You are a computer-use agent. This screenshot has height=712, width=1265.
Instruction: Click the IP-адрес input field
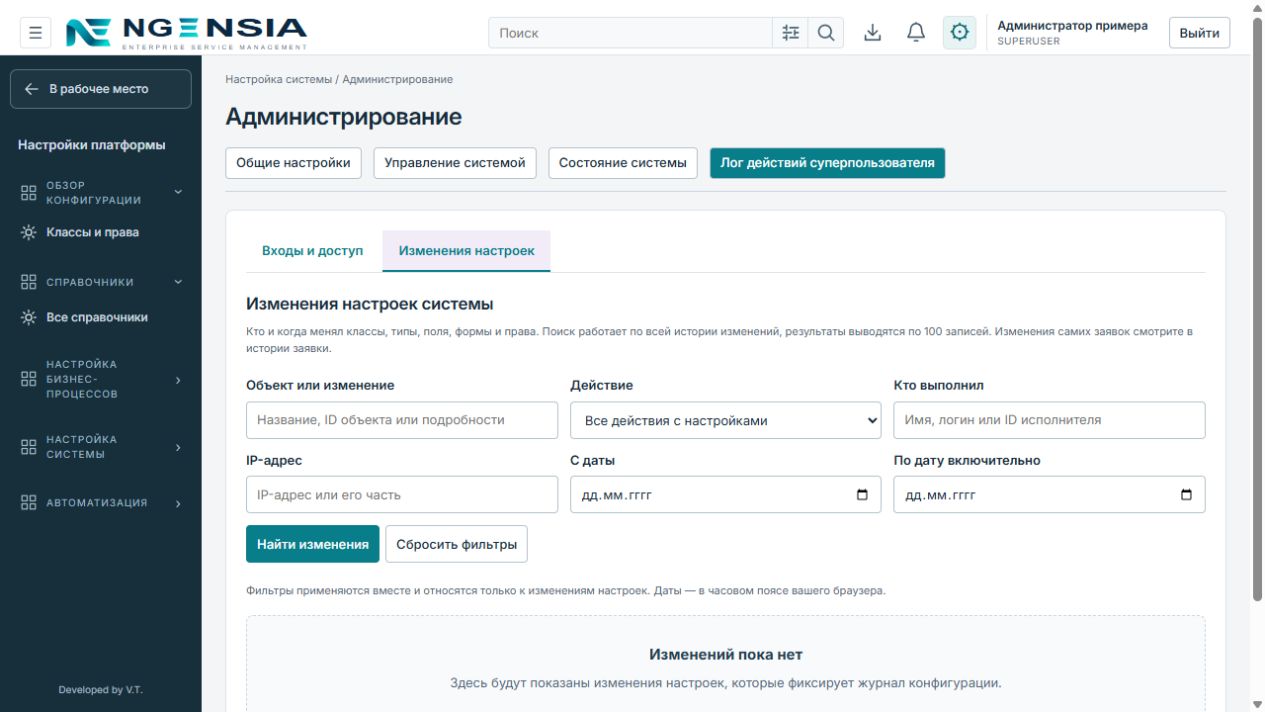(x=402, y=495)
